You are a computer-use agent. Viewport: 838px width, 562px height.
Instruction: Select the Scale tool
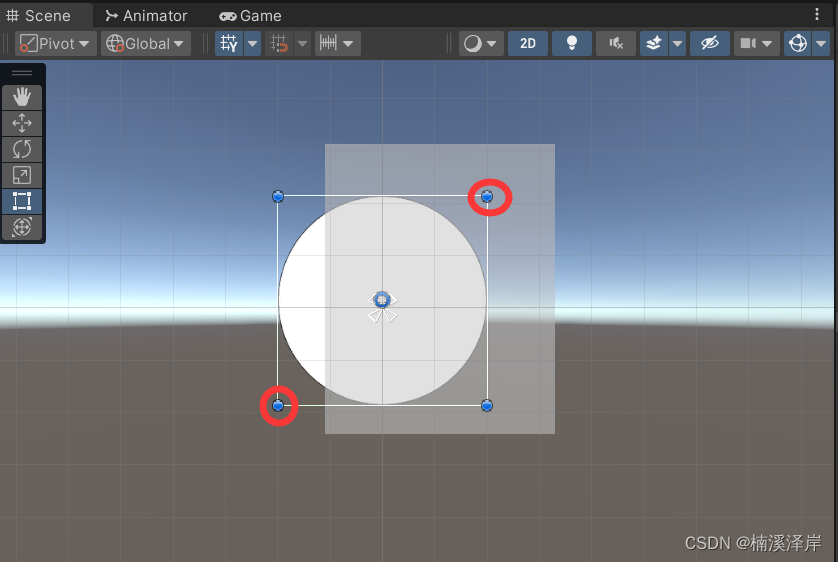pos(22,175)
